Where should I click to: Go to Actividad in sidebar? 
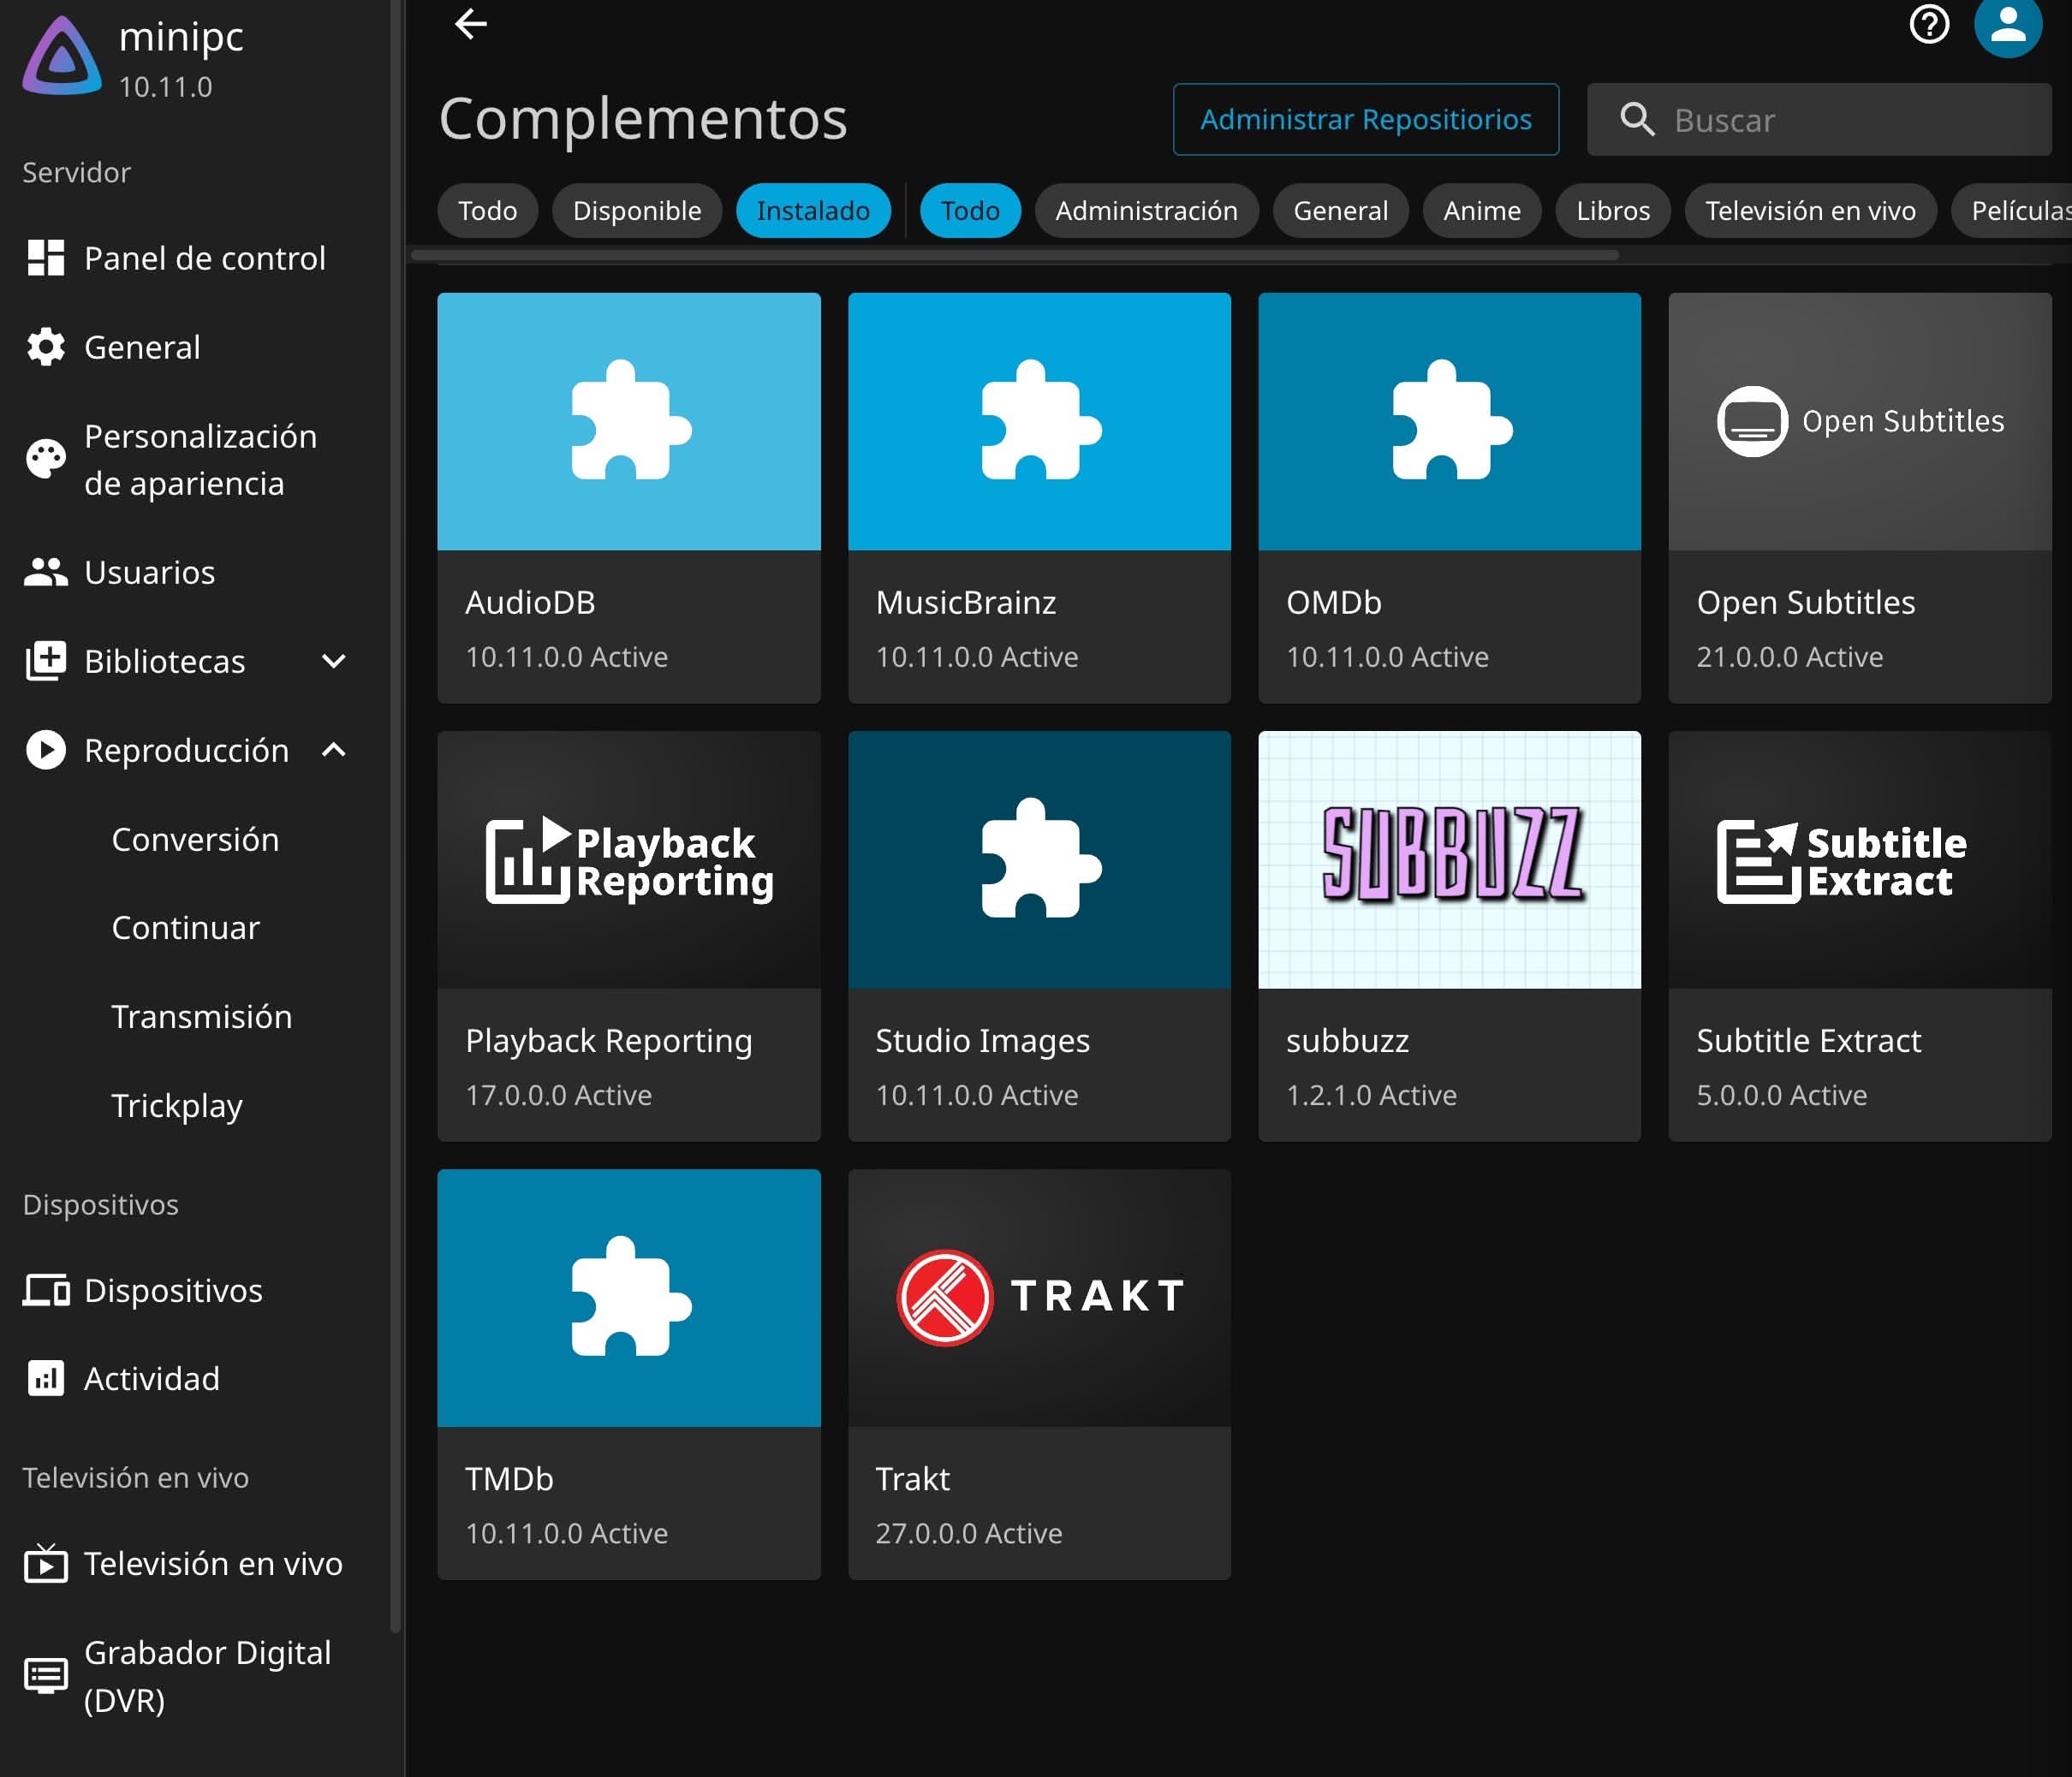tap(151, 1378)
